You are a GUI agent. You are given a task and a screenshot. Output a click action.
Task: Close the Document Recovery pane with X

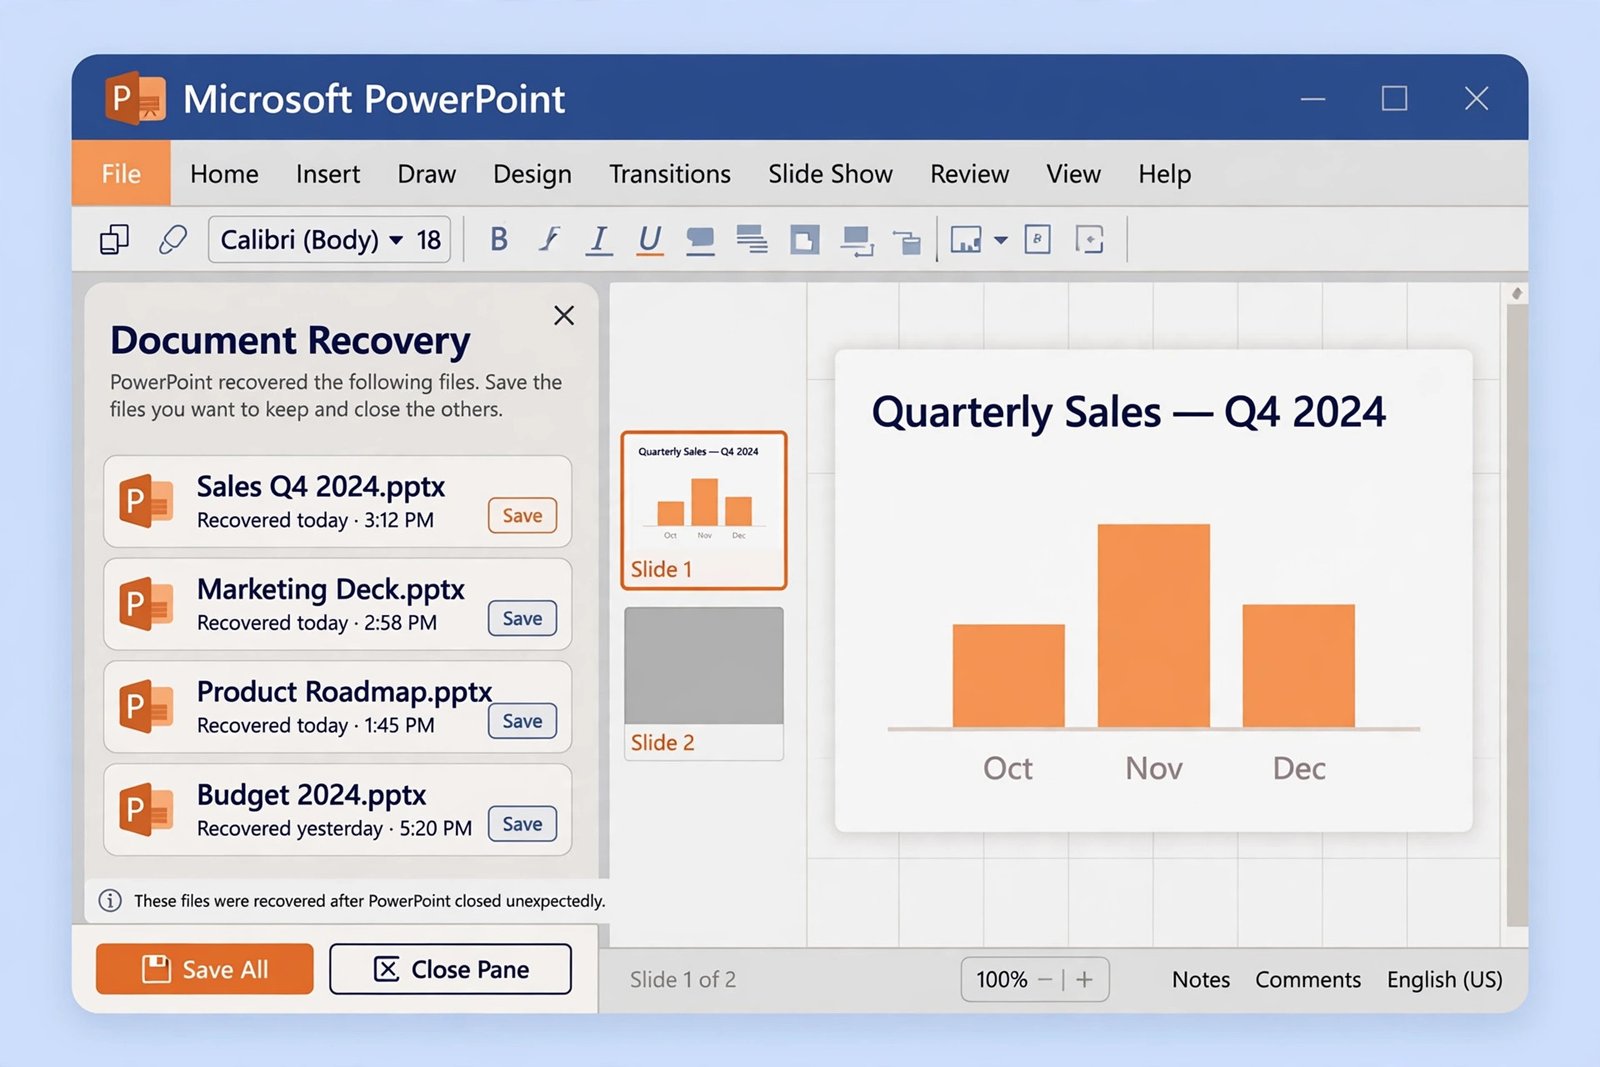[564, 315]
